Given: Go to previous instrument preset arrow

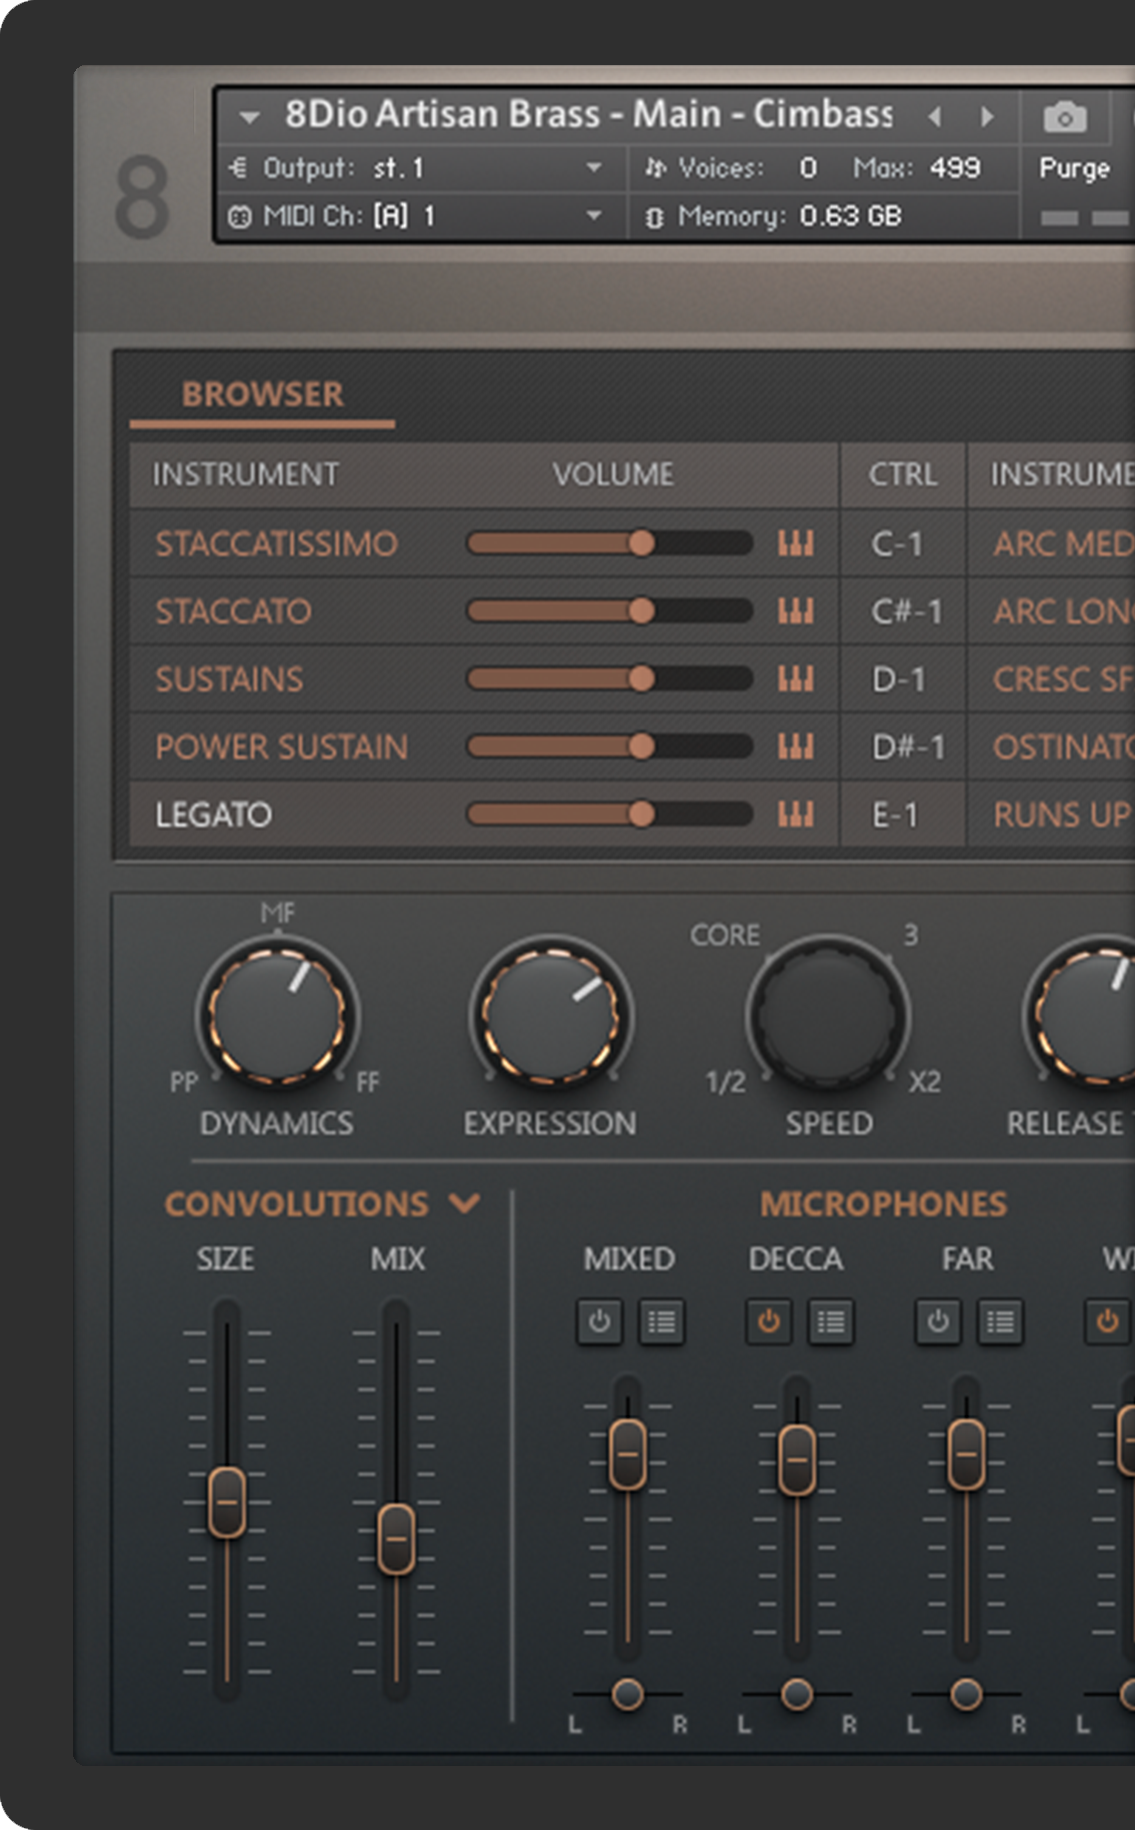Looking at the screenshot, I should pos(935,117).
